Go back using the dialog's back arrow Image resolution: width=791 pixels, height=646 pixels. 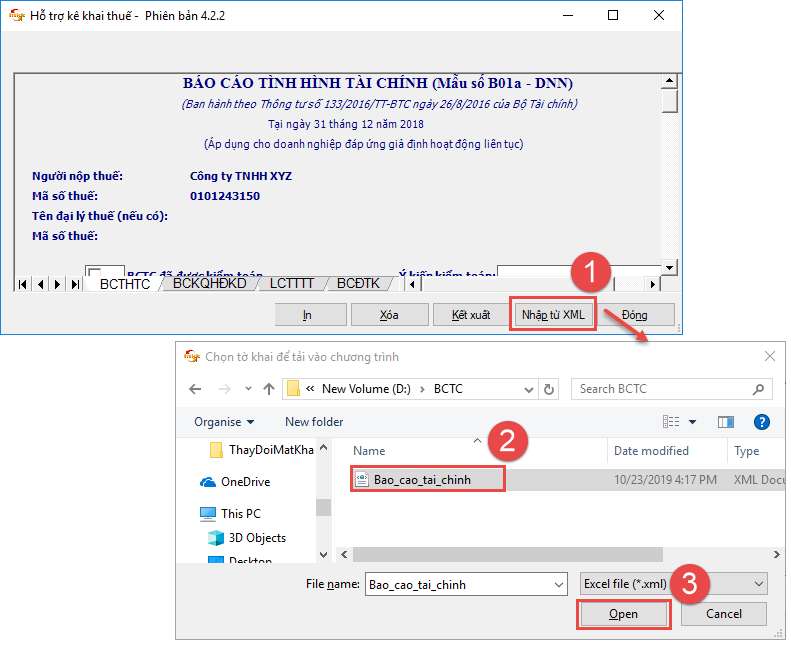(196, 389)
